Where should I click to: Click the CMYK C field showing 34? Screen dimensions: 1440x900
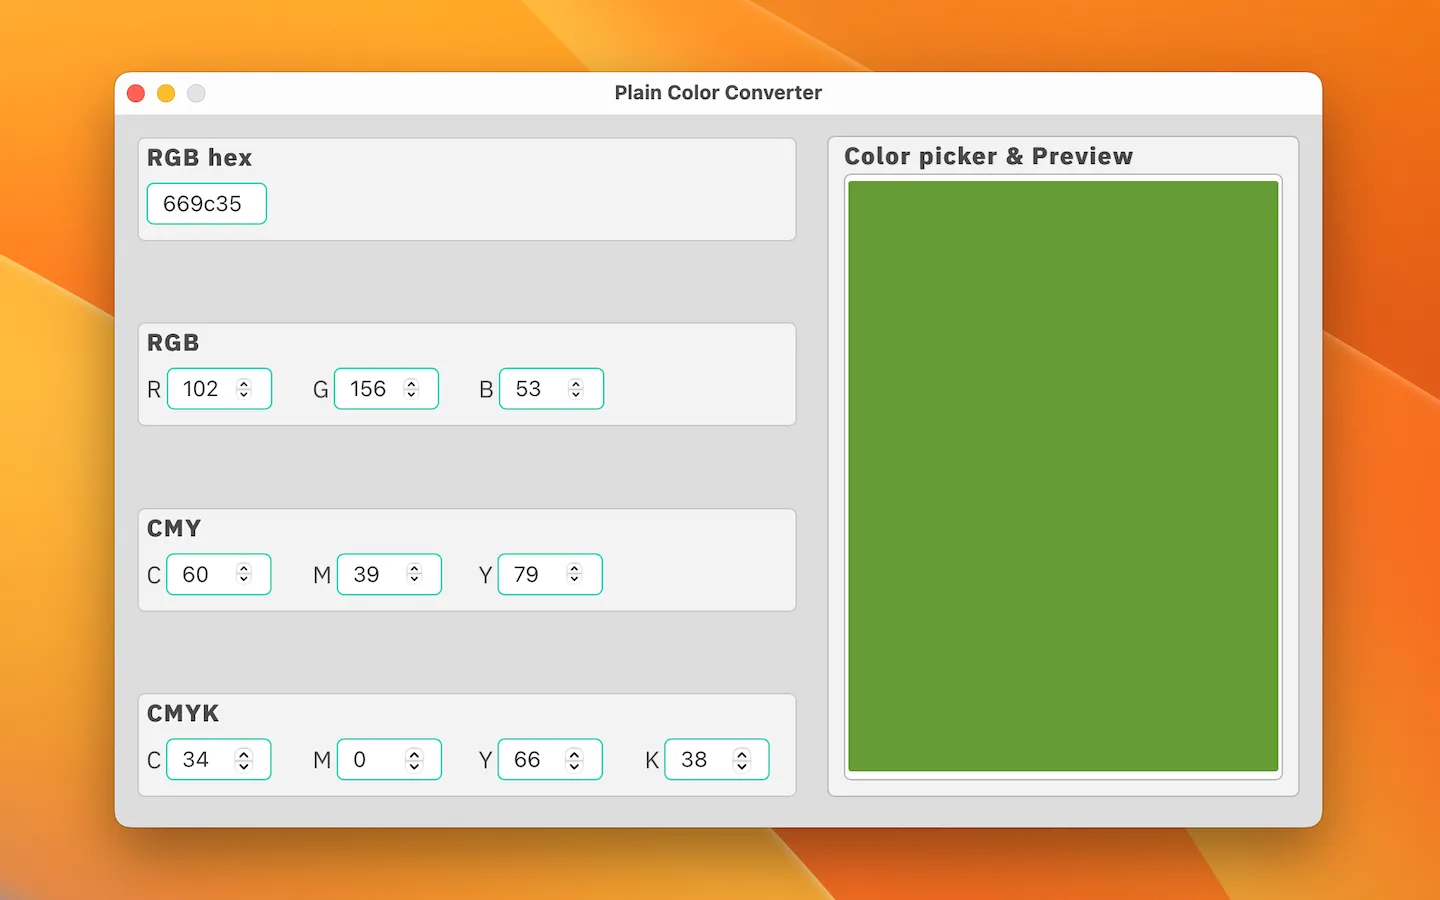click(x=218, y=759)
